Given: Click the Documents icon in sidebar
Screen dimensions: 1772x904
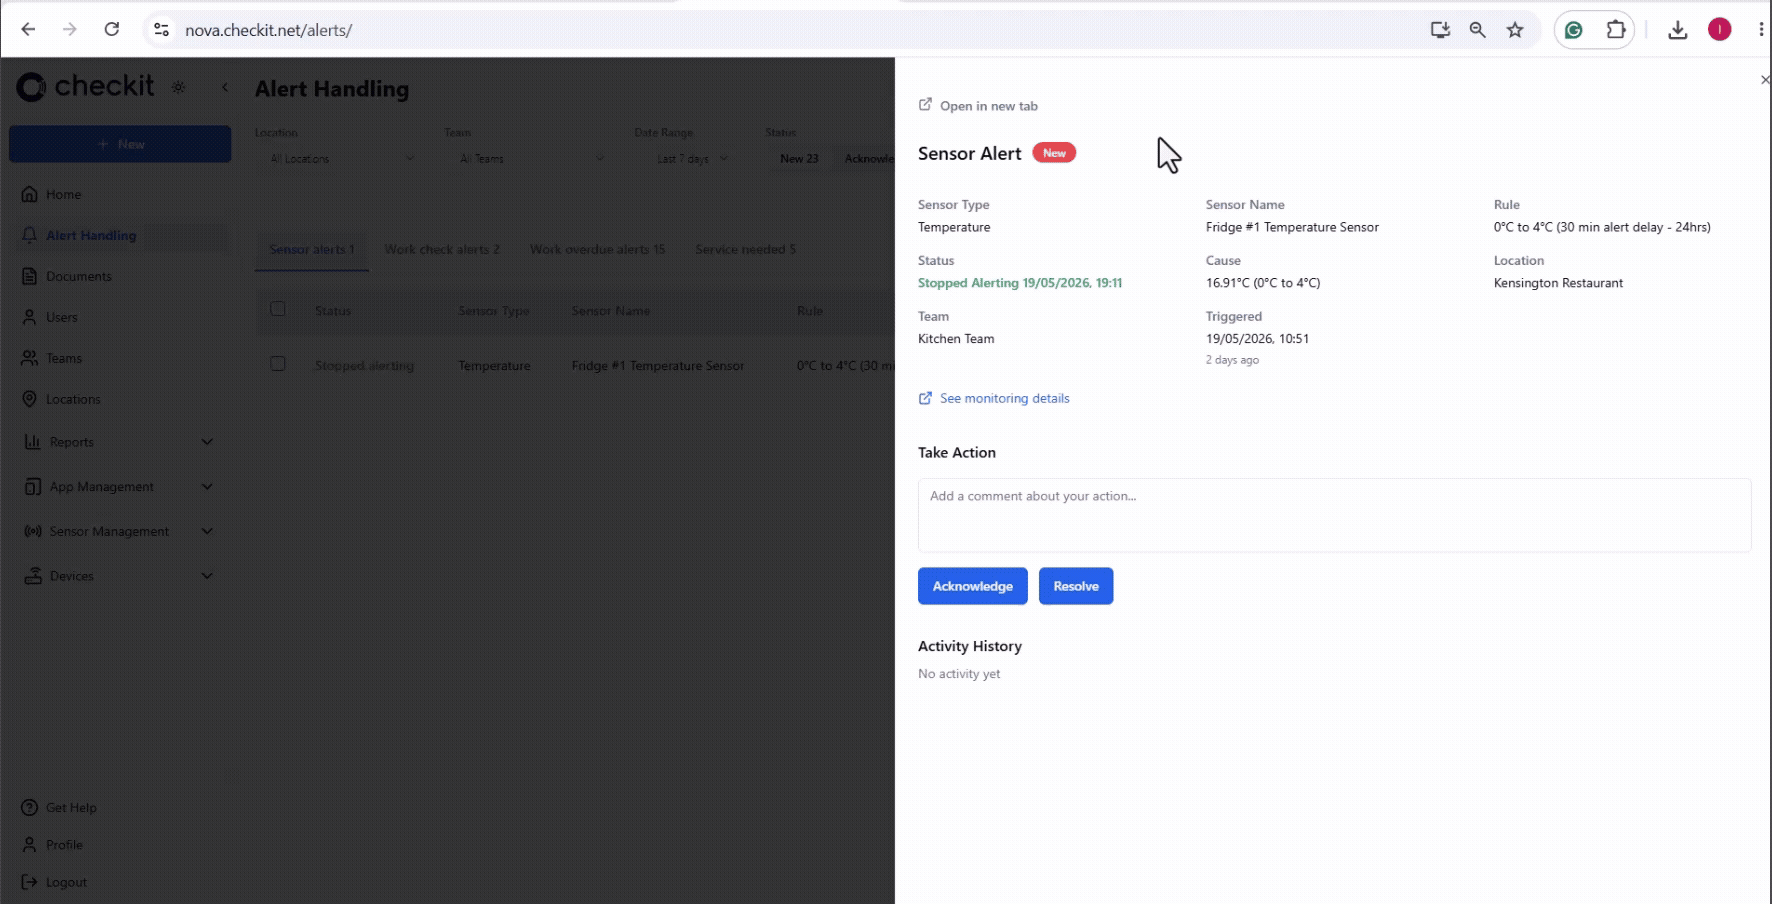Looking at the screenshot, I should (x=30, y=276).
